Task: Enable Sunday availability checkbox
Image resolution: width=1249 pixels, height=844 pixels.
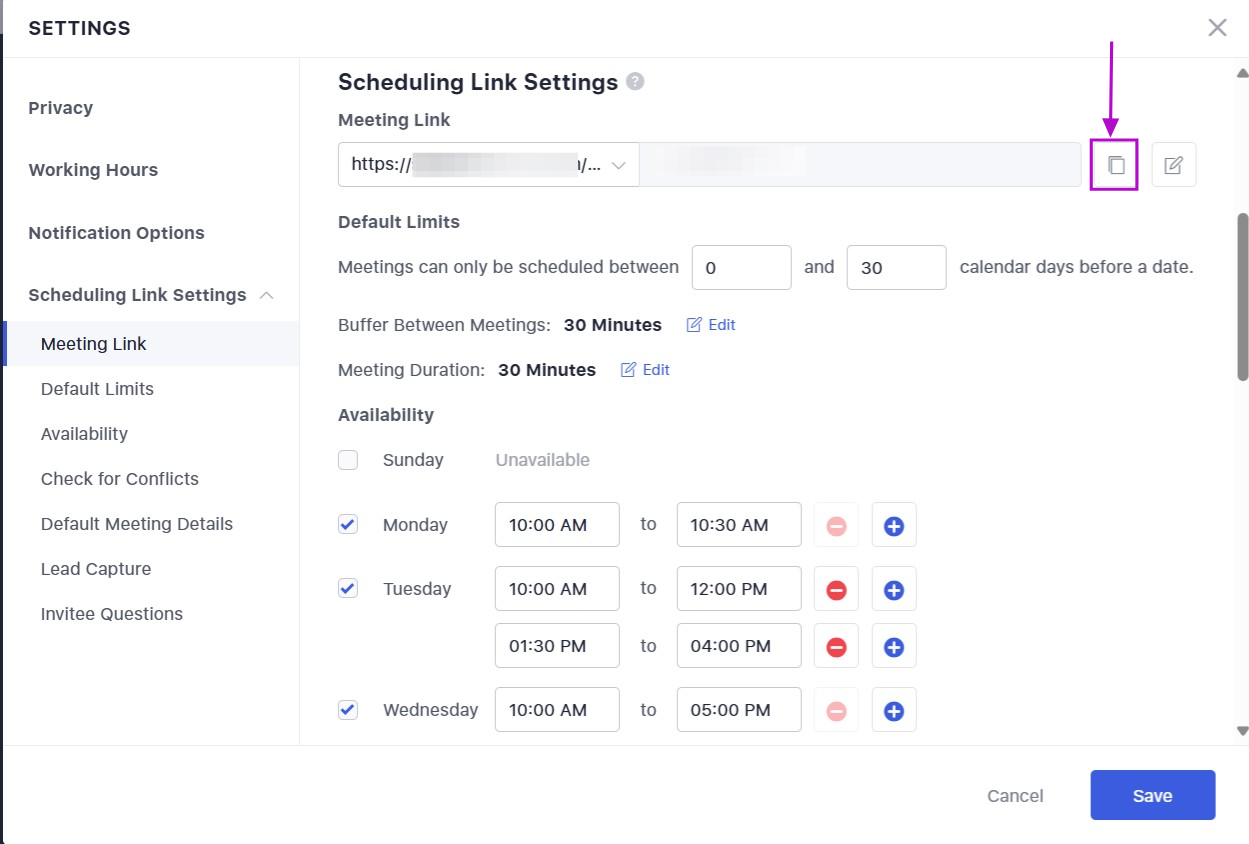Action: 348,460
